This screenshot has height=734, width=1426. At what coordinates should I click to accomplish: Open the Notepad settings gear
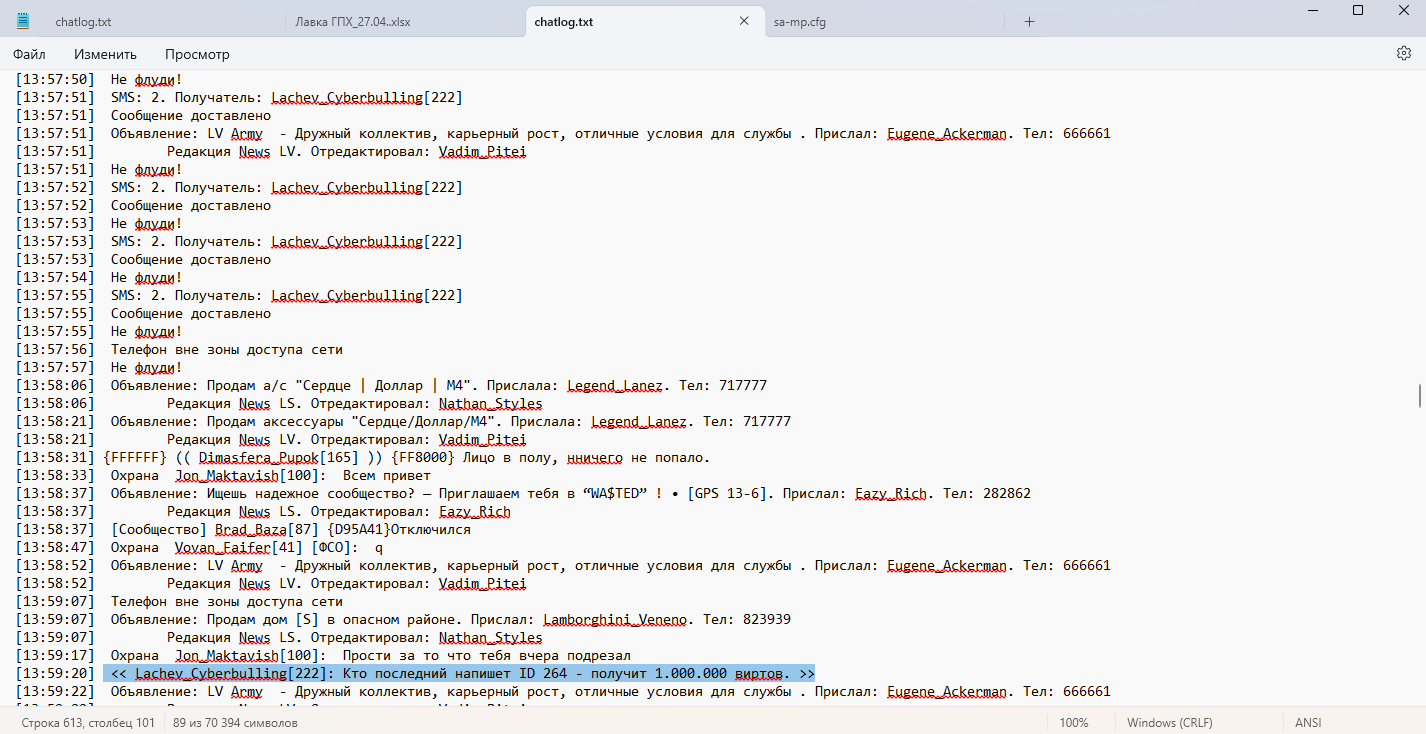point(1403,54)
